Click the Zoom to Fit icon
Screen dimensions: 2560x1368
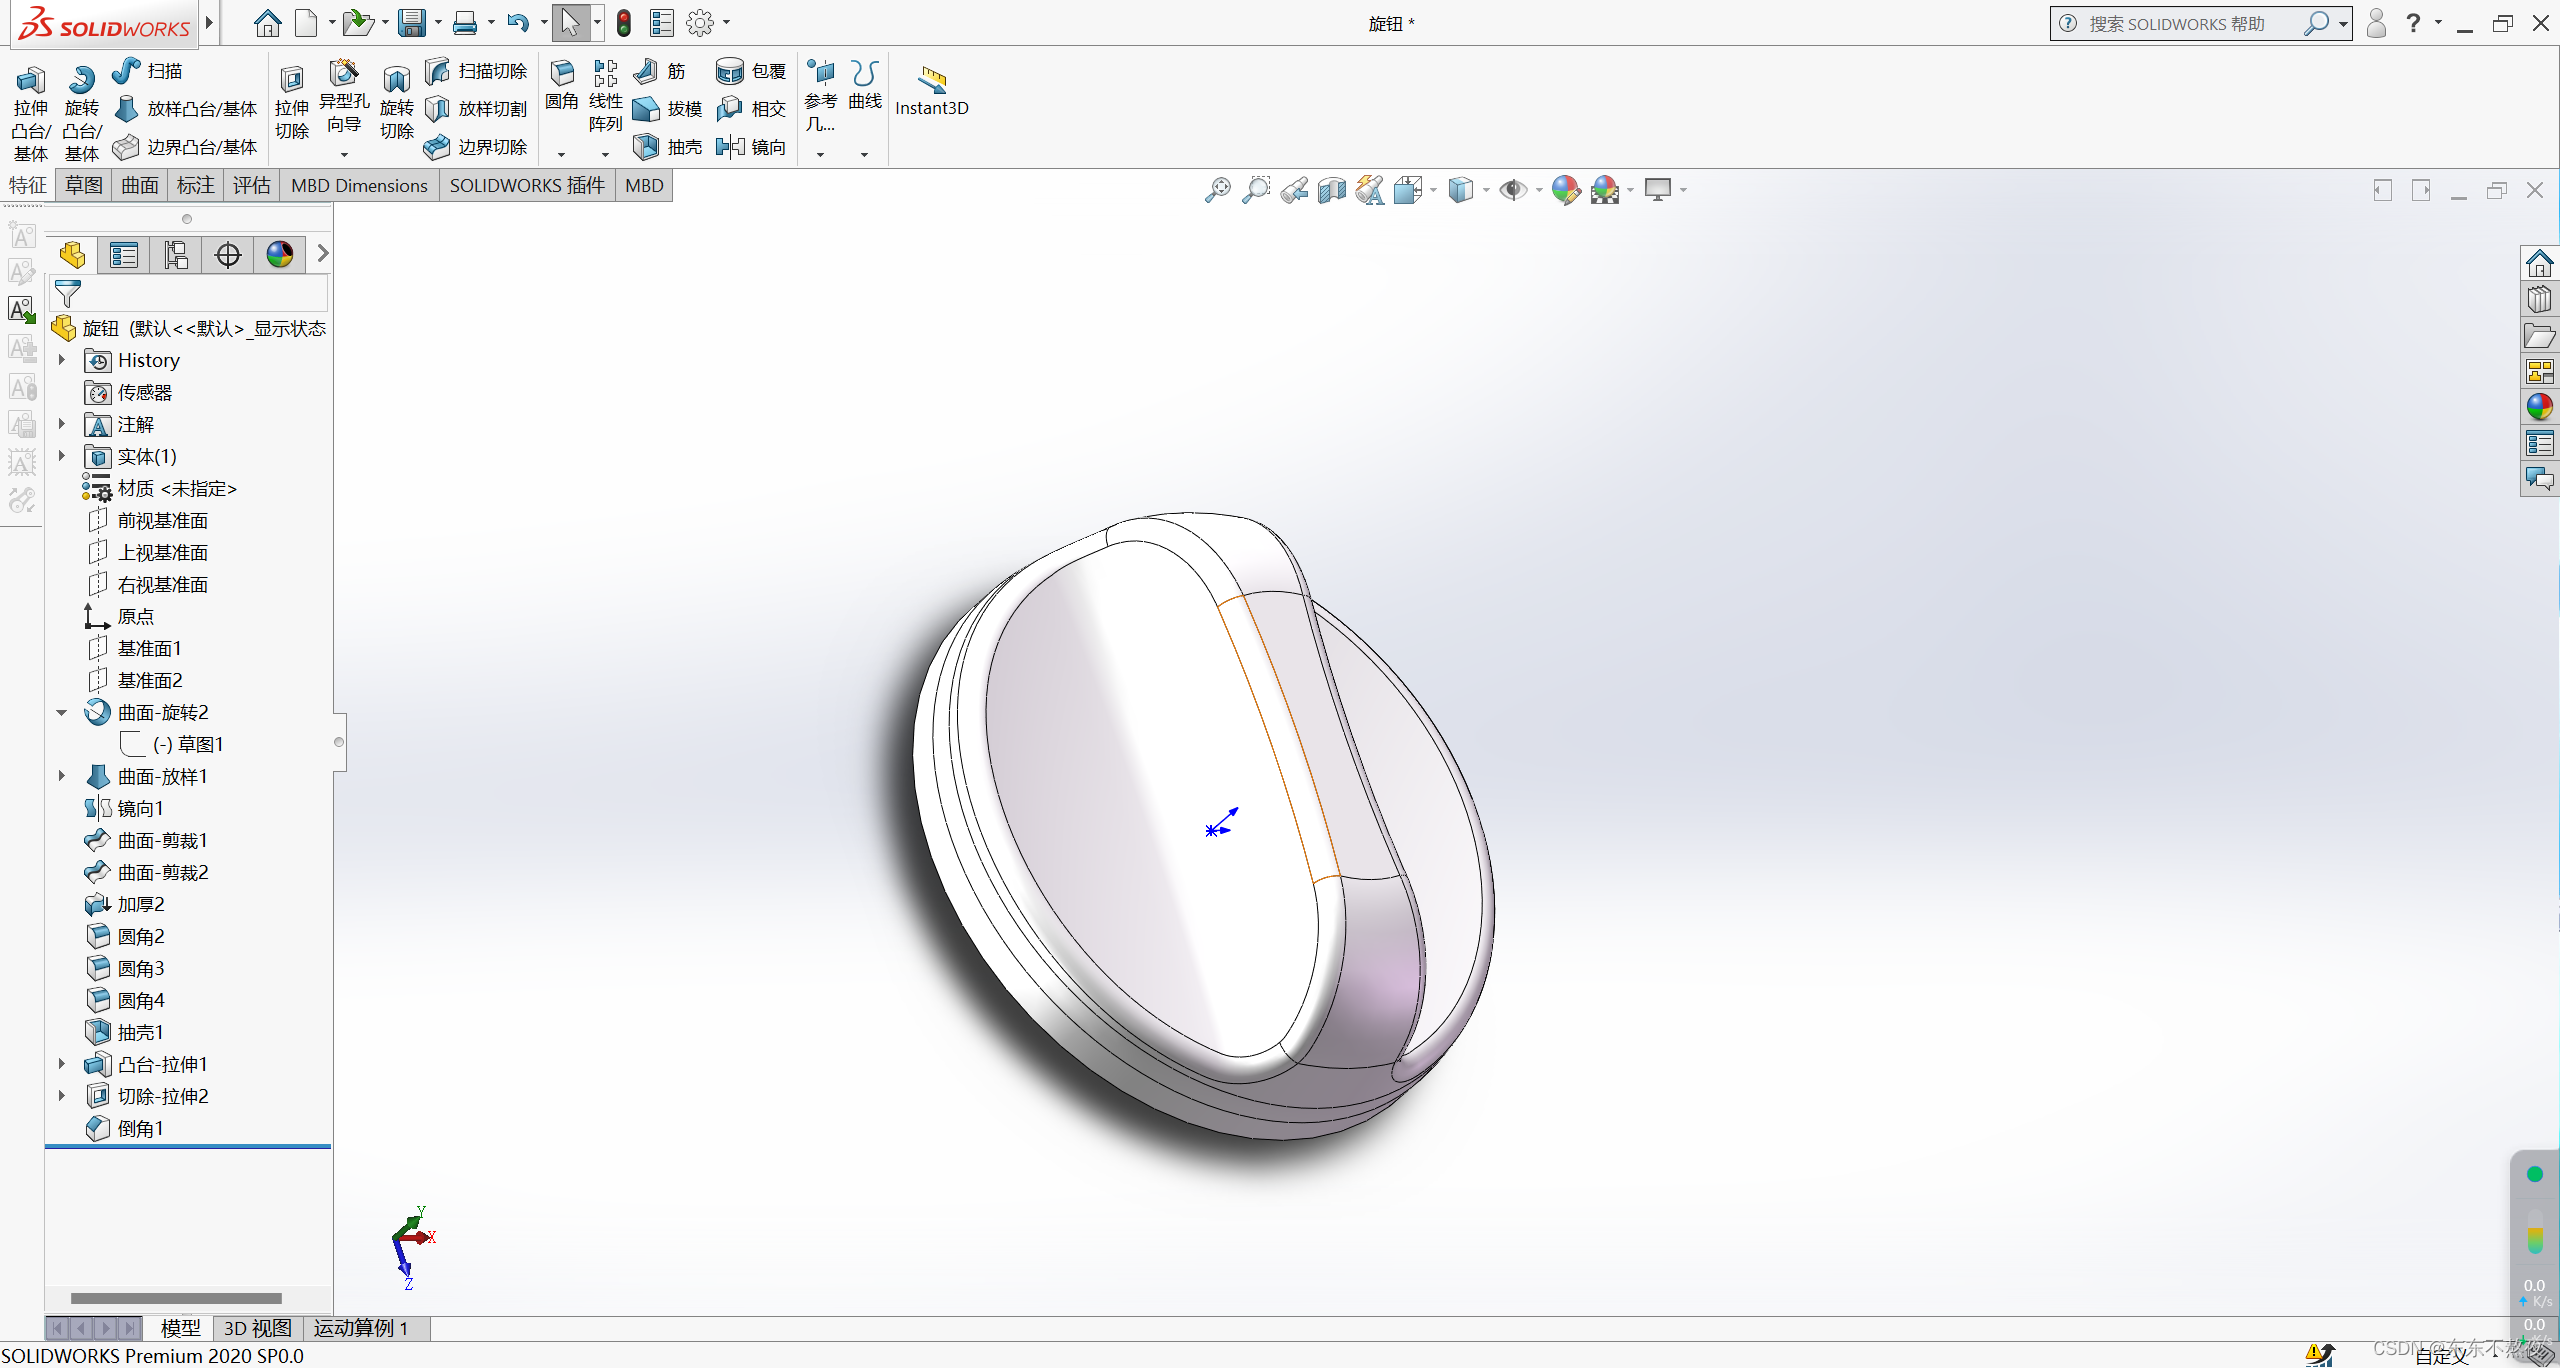tap(1218, 189)
